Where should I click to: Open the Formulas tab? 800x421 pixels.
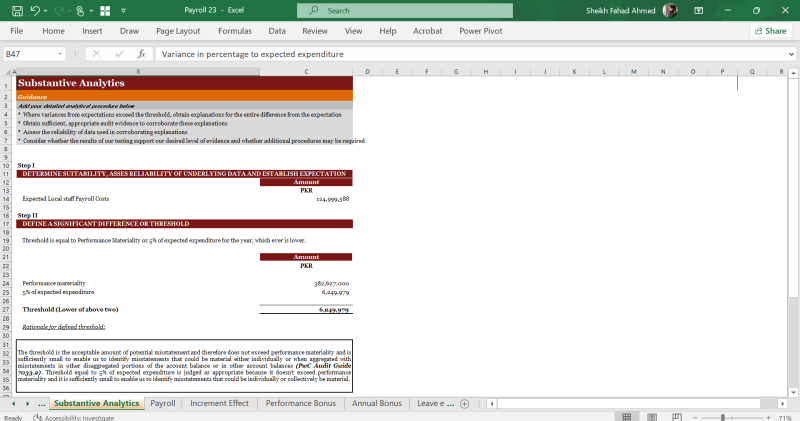coord(235,31)
